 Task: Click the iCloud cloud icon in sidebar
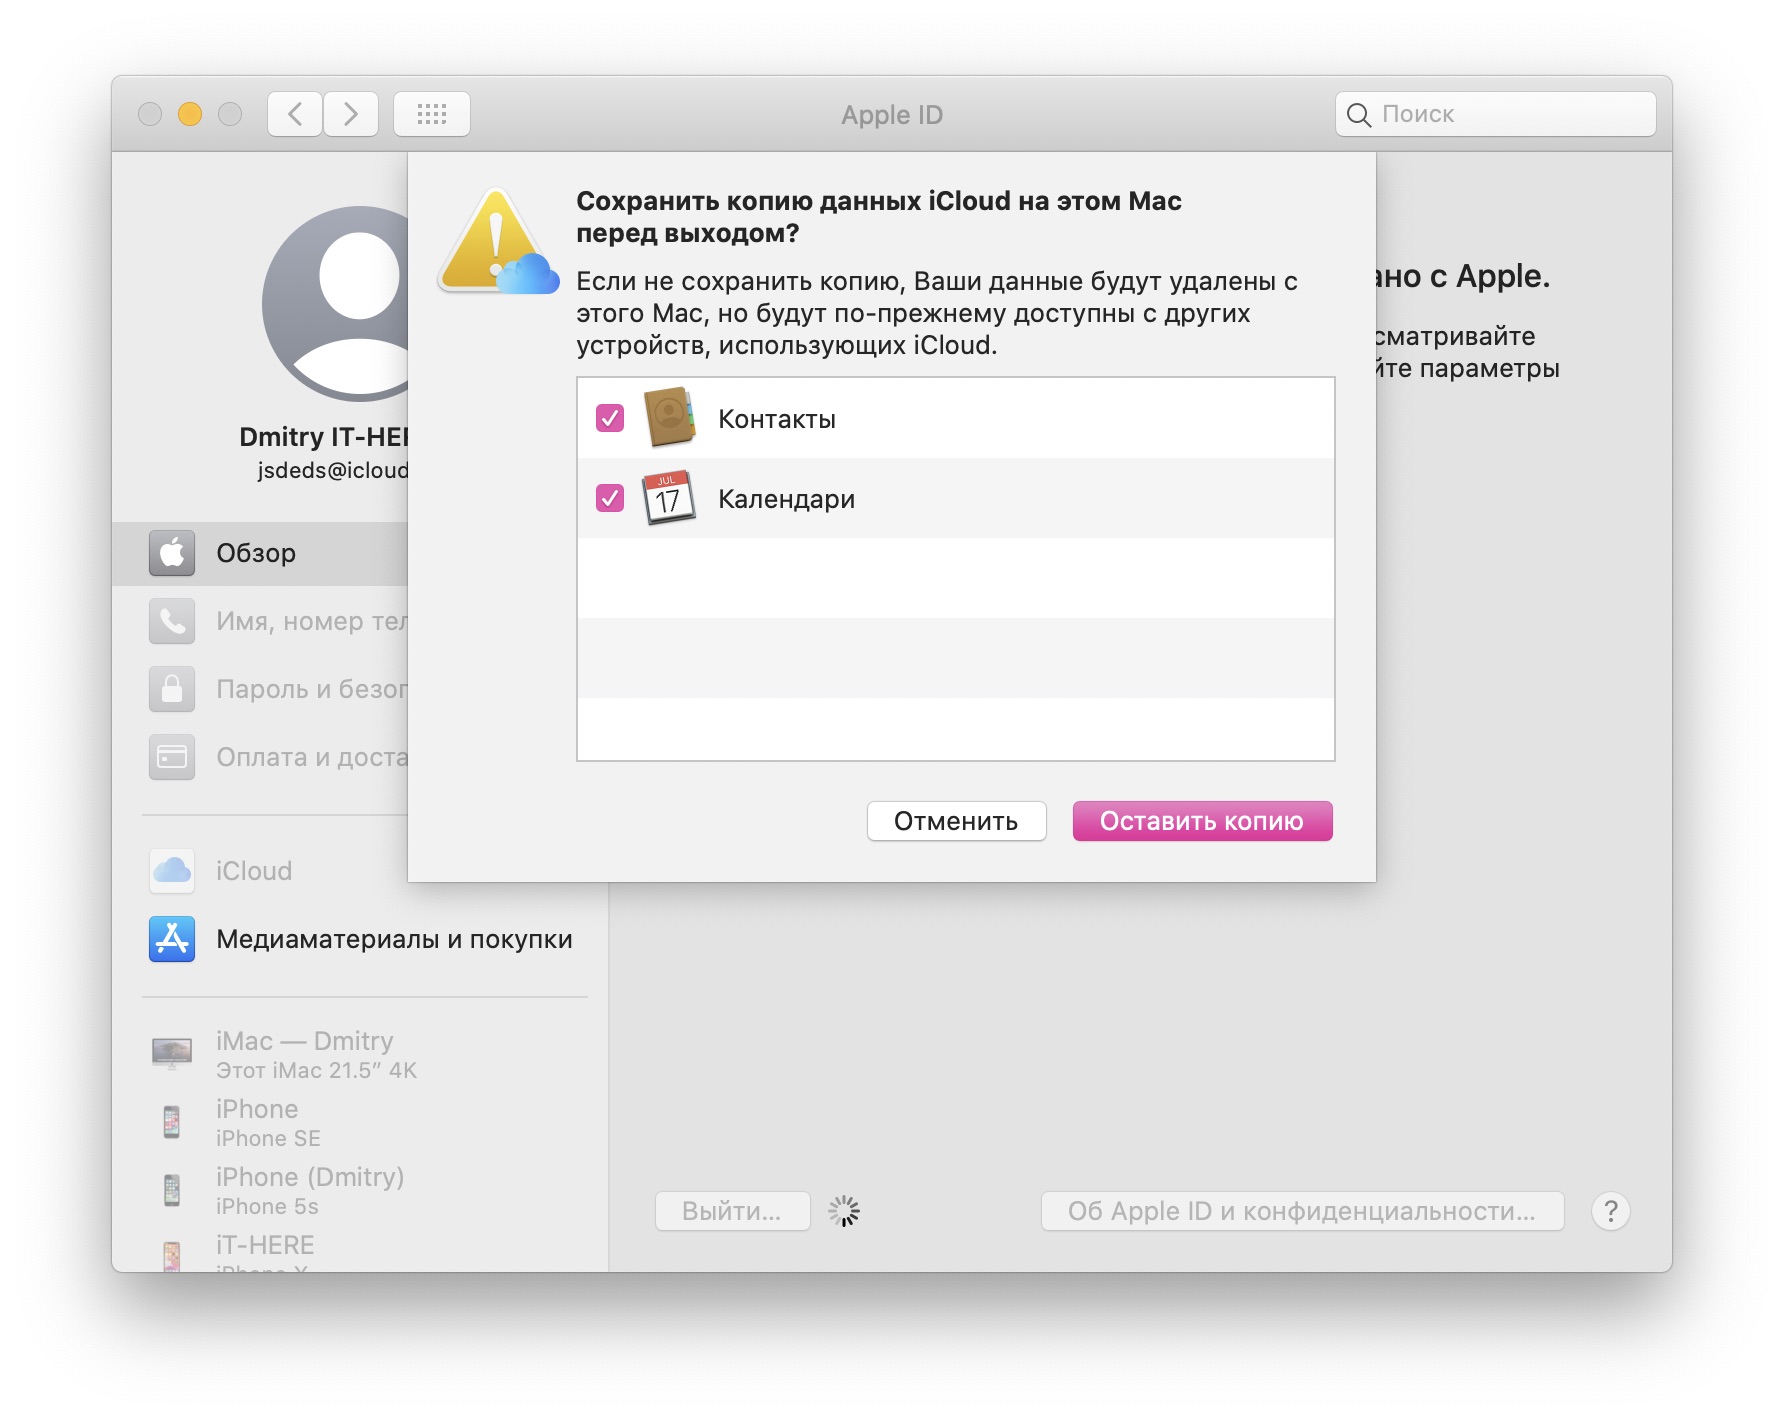[172, 871]
